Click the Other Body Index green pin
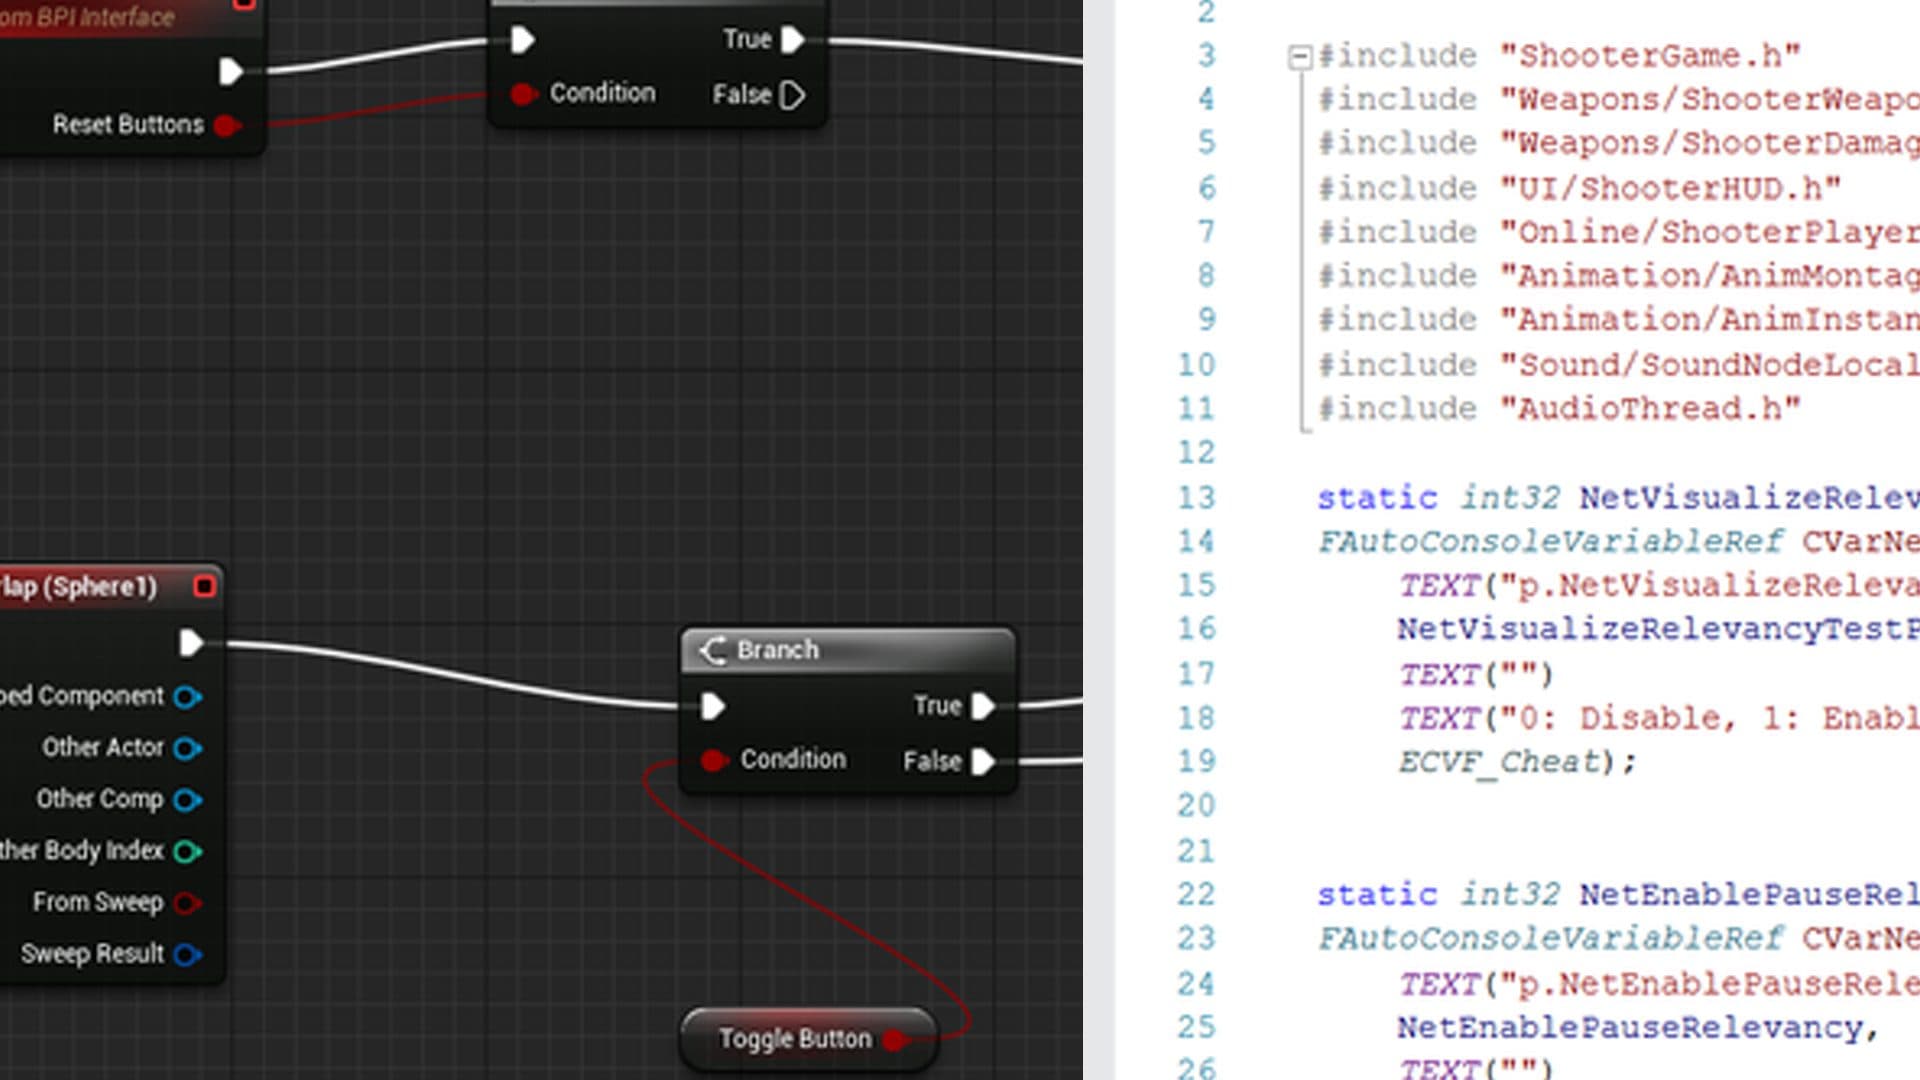Screen dimensions: 1920x1080 pyautogui.click(x=187, y=852)
